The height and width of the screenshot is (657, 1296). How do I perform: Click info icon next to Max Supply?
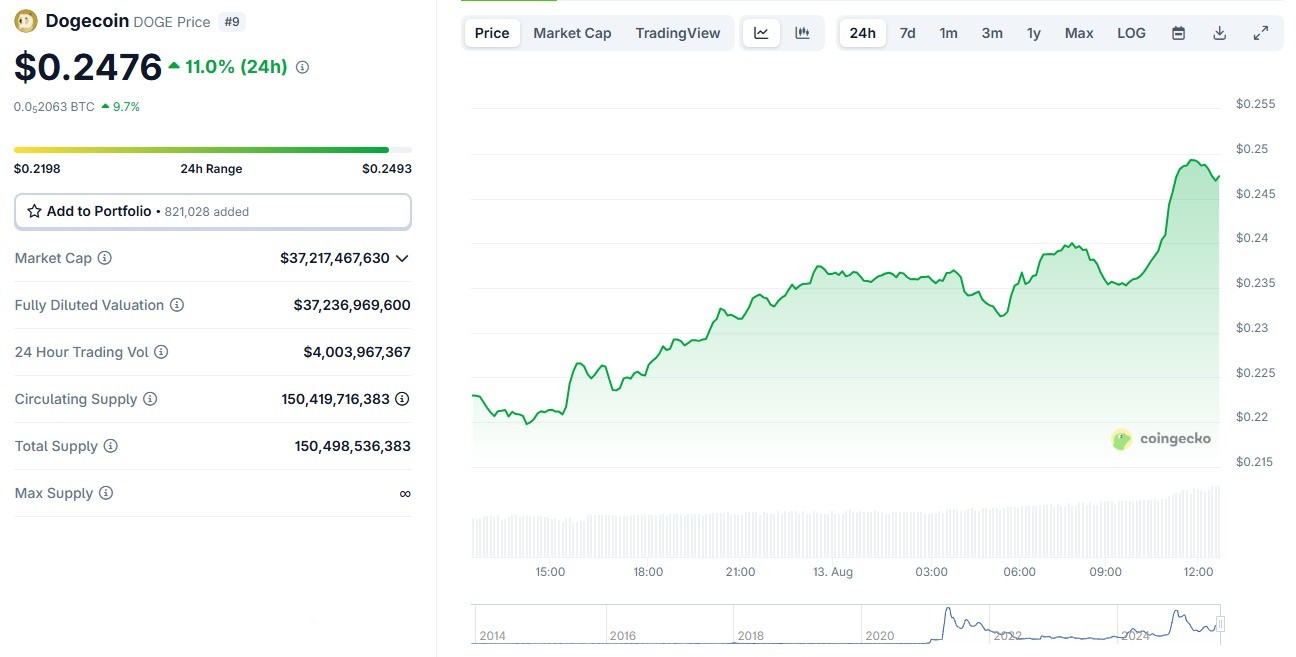(106, 493)
